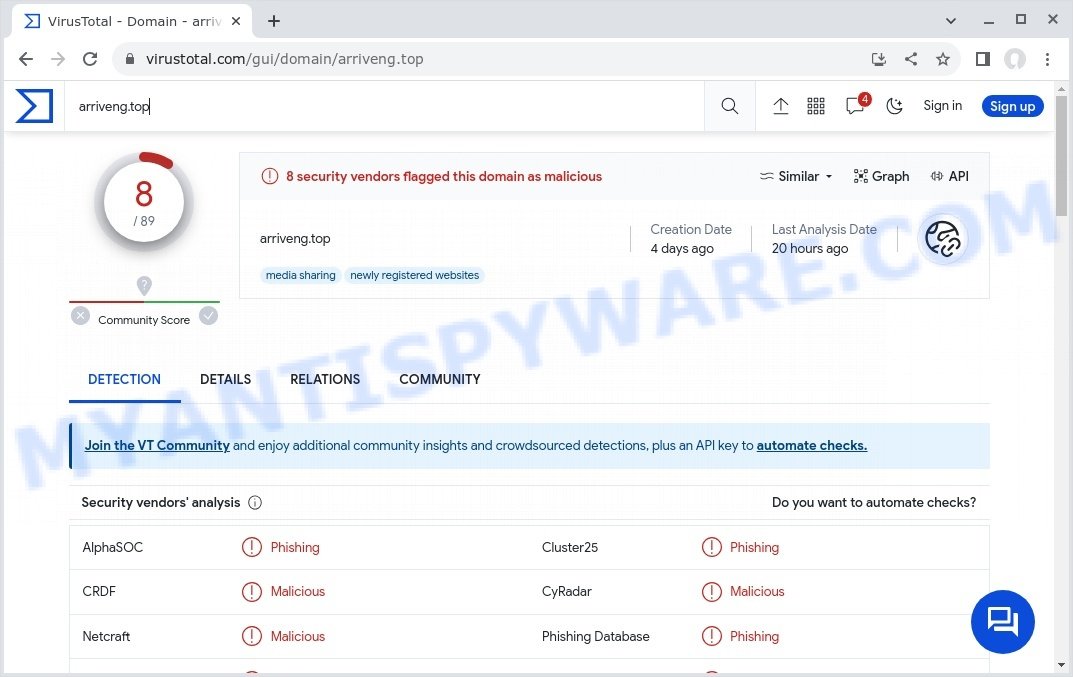Open the upload file icon
This screenshot has width=1073, height=677.
tap(781, 106)
